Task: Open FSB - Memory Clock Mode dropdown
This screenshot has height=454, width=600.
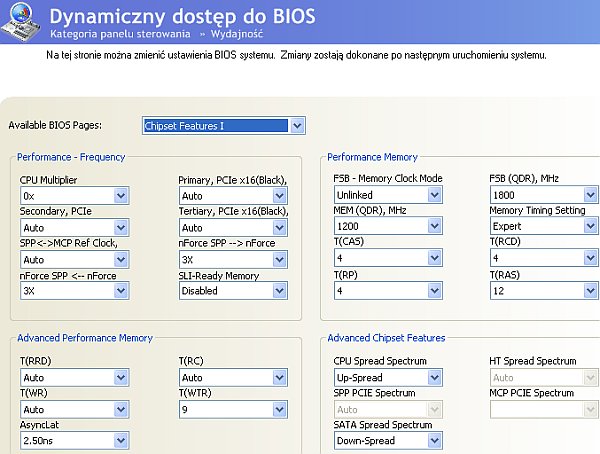Action: click(x=434, y=195)
